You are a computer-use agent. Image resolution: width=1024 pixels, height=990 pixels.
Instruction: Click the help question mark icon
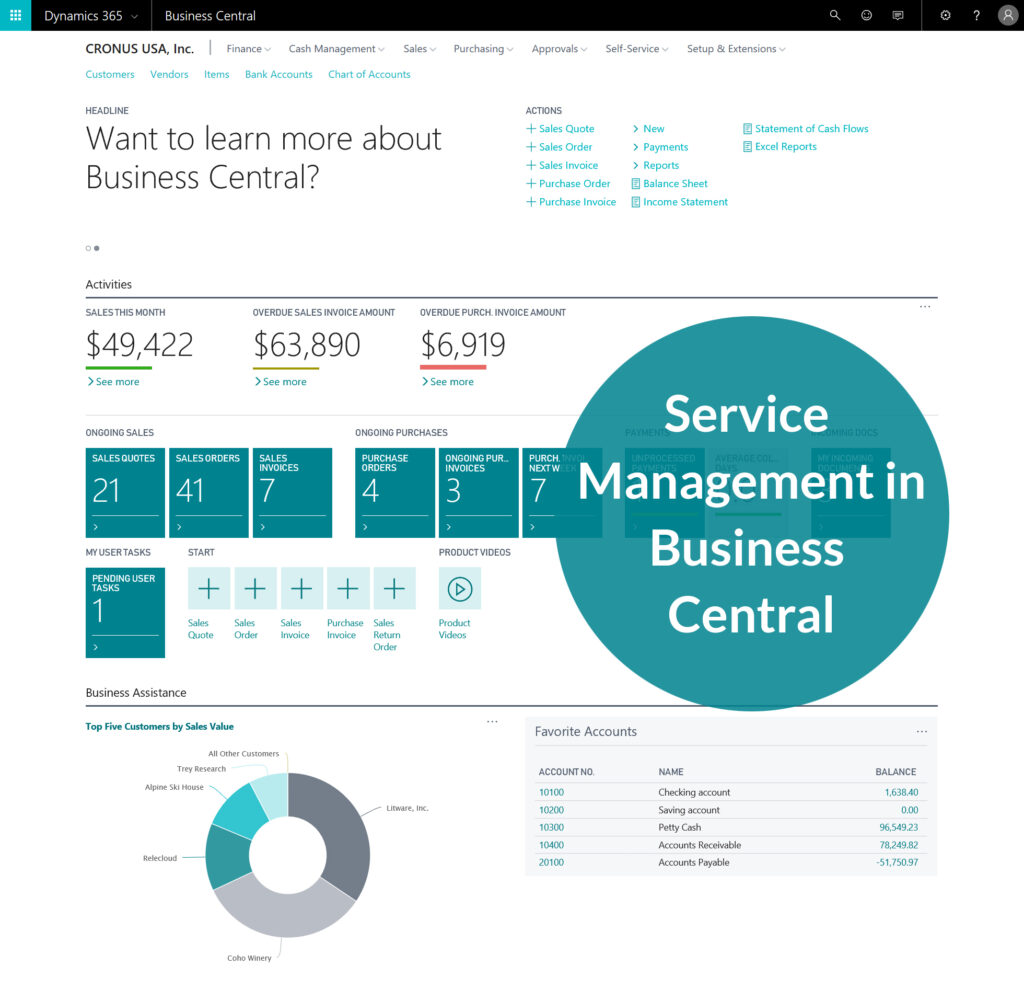point(976,15)
